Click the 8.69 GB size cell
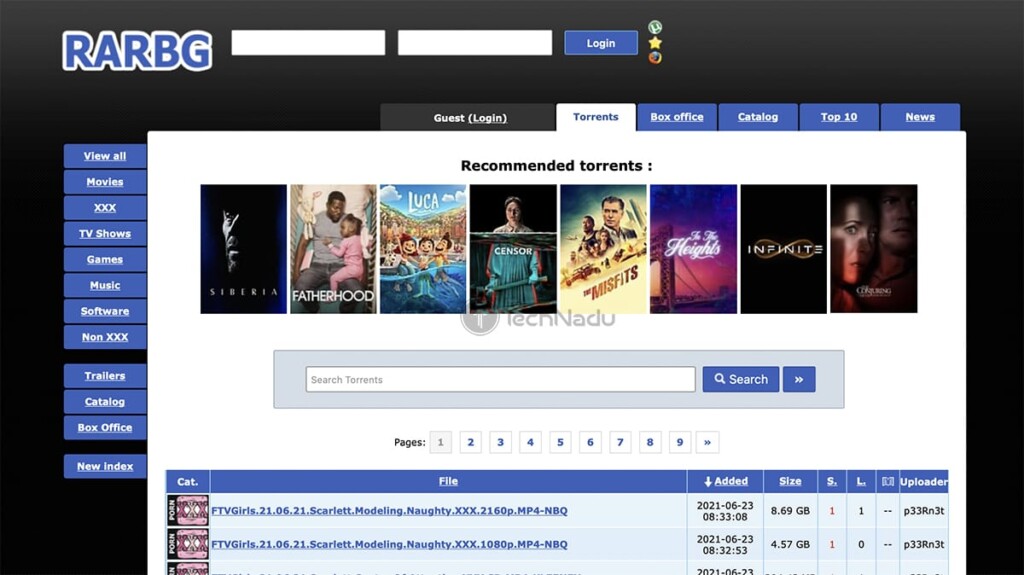Viewport: 1024px width, 575px height. click(x=790, y=511)
